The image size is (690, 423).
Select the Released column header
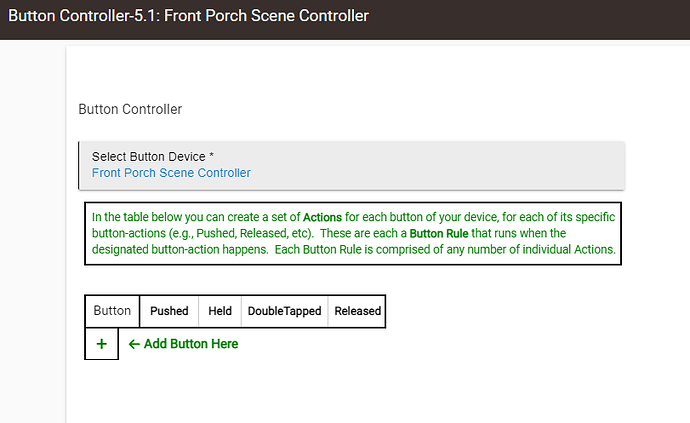pos(357,311)
